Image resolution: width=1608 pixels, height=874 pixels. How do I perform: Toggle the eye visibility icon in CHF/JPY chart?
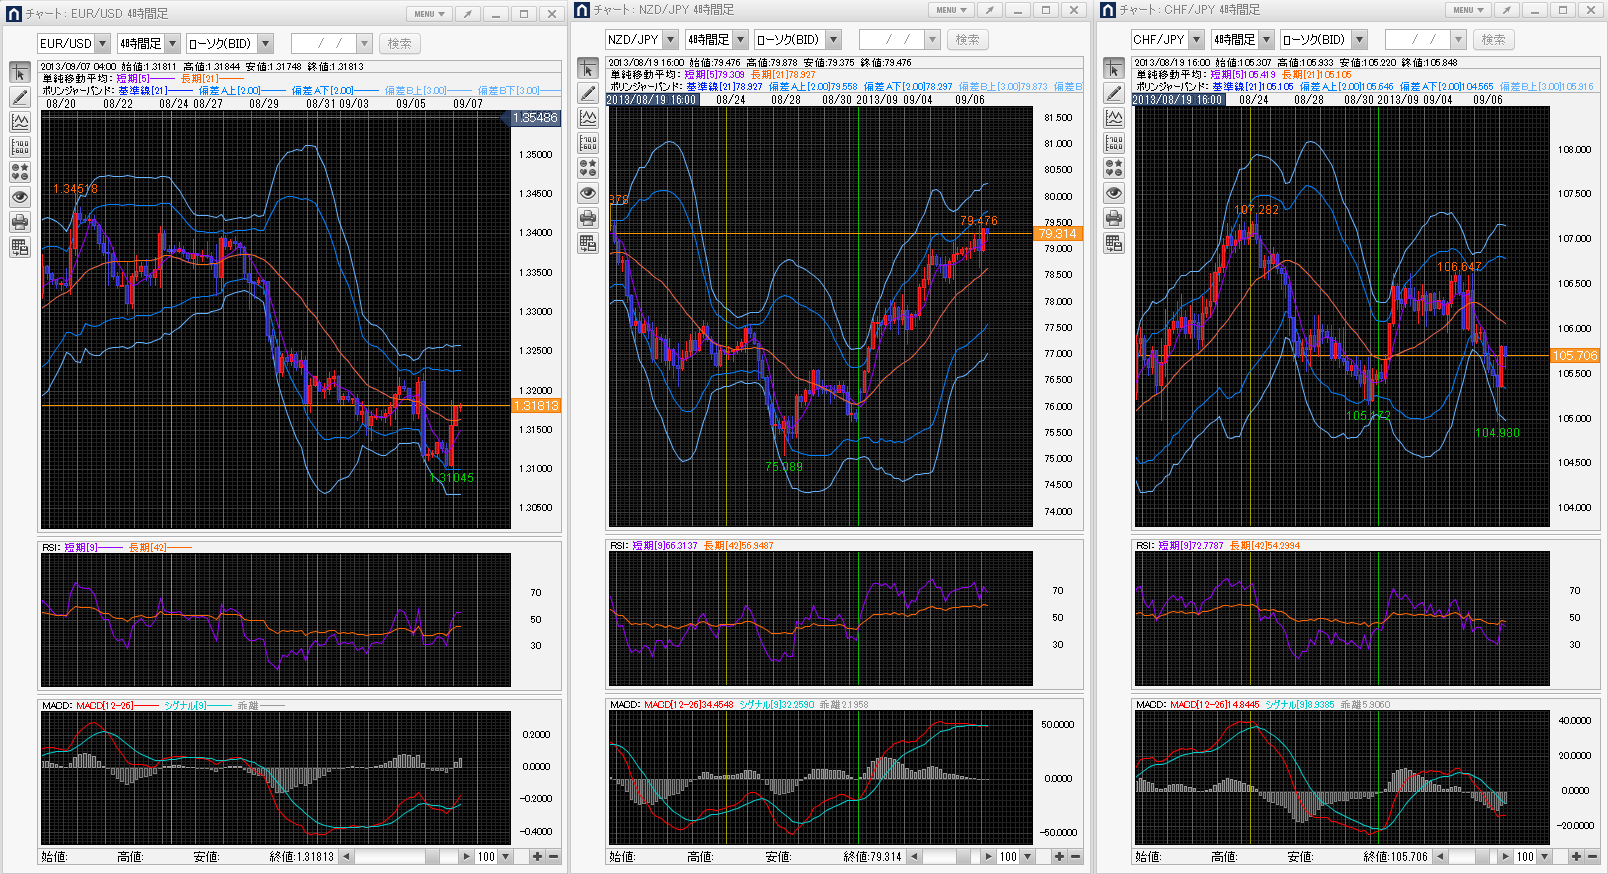(1114, 193)
